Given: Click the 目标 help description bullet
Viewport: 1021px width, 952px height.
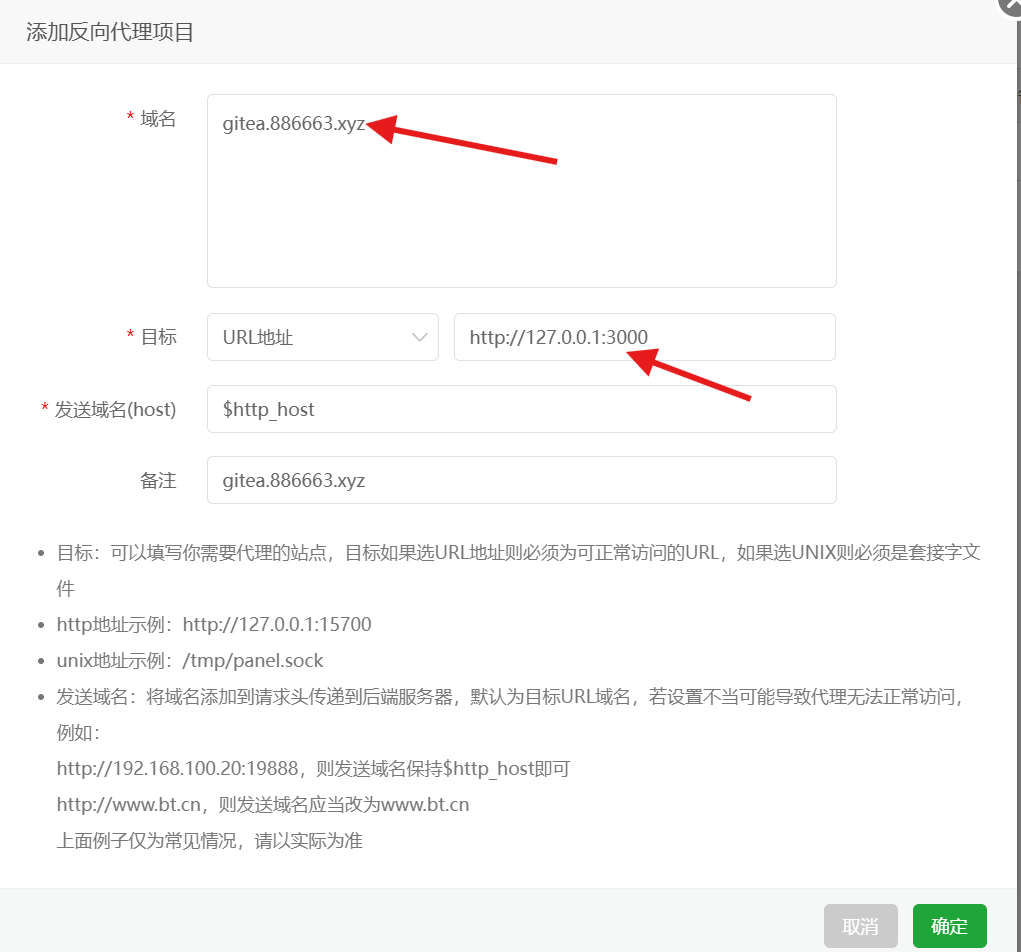Looking at the screenshot, I should click(x=518, y=553).
